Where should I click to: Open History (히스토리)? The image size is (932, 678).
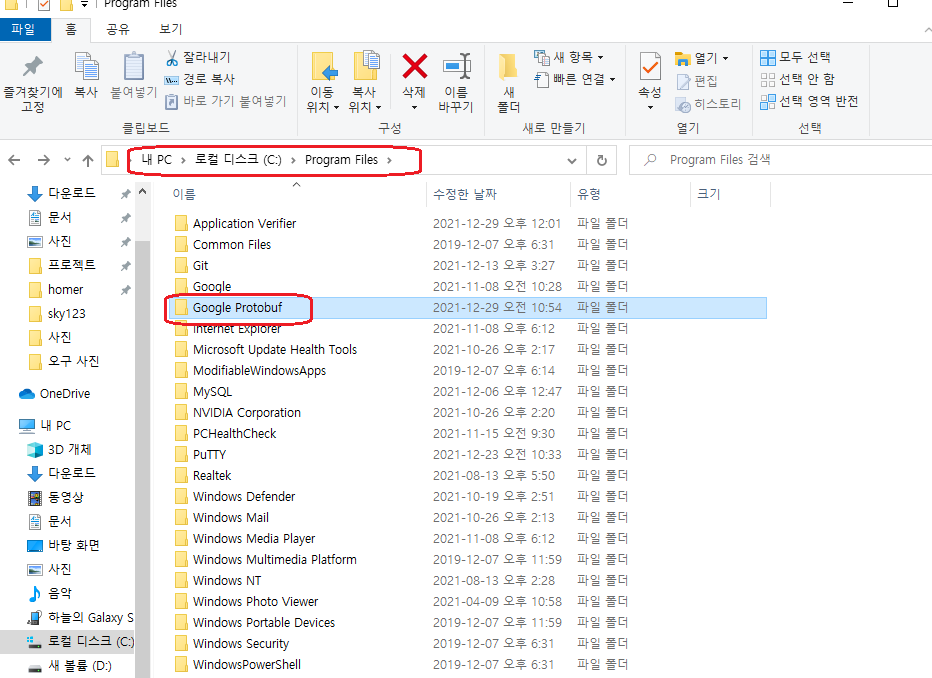[709, 105]
